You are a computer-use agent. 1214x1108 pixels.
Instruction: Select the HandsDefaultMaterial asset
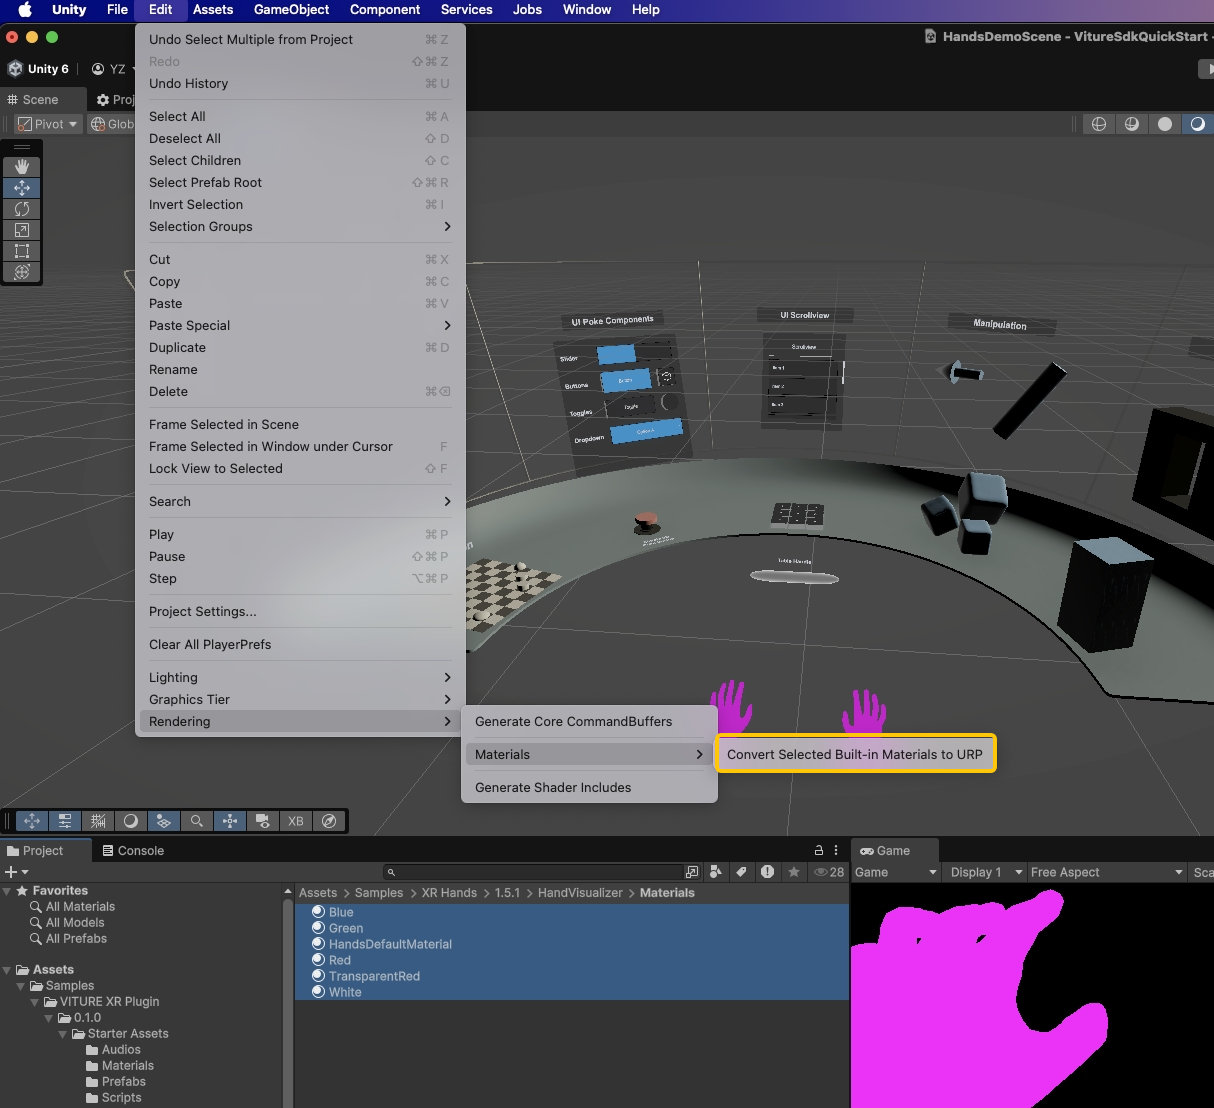tap(390, 944)
